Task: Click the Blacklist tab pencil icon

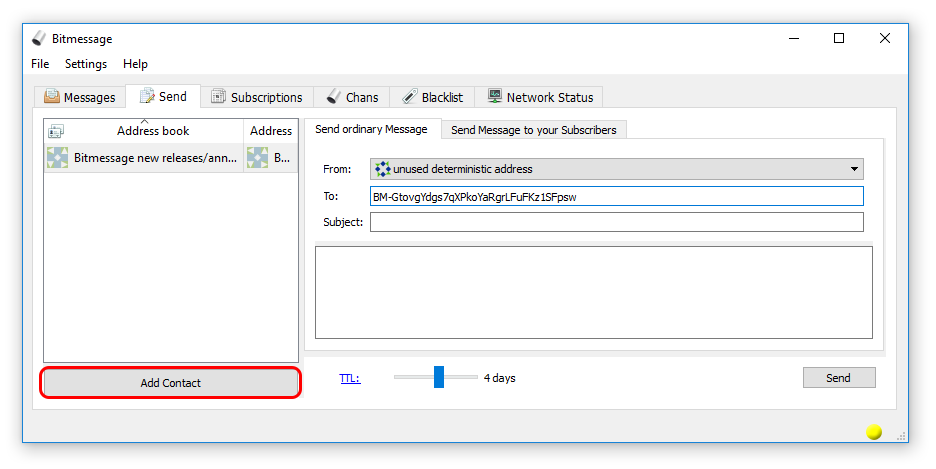Action: coord(410,96)
